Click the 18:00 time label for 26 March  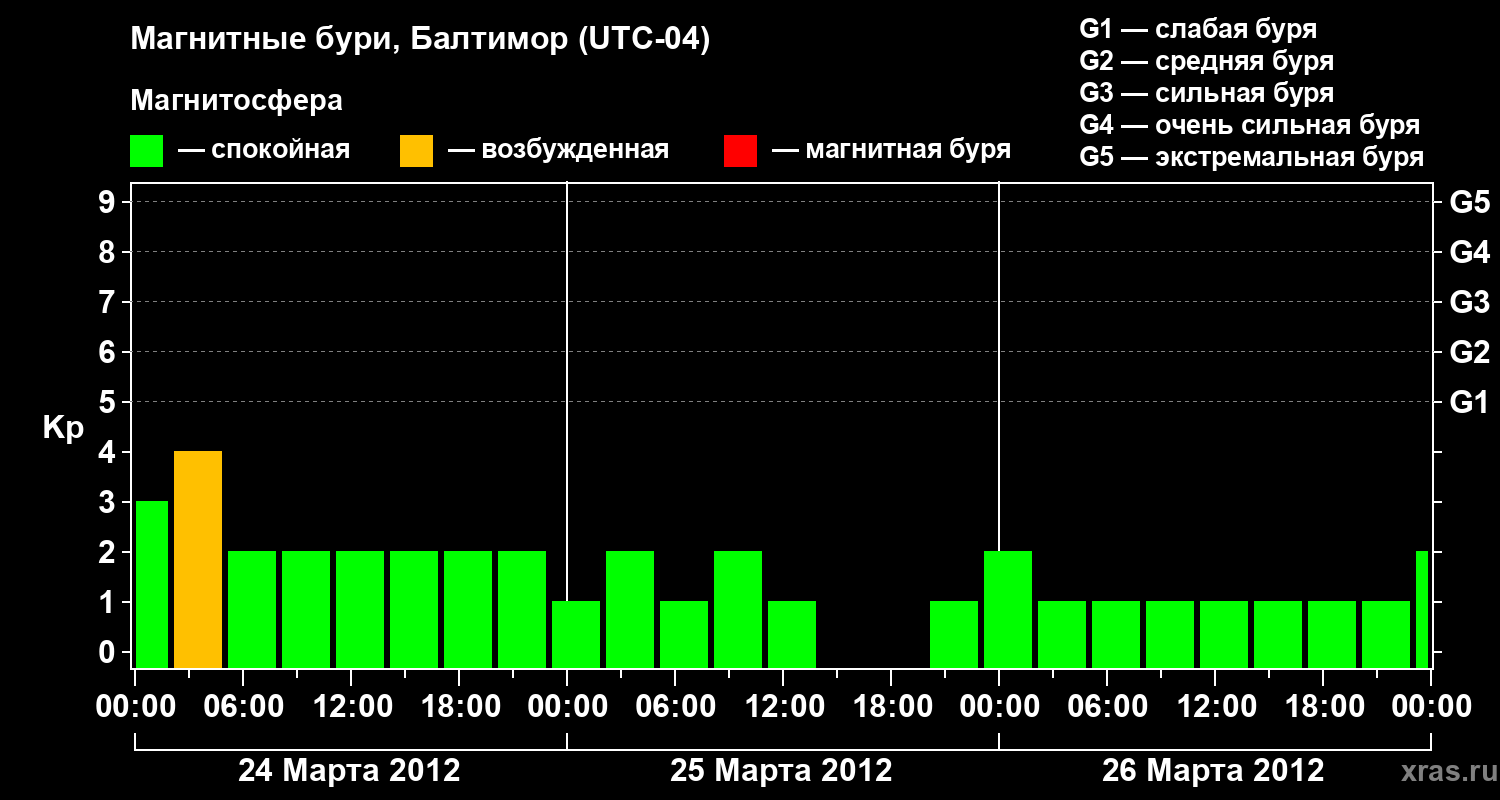1323,707
